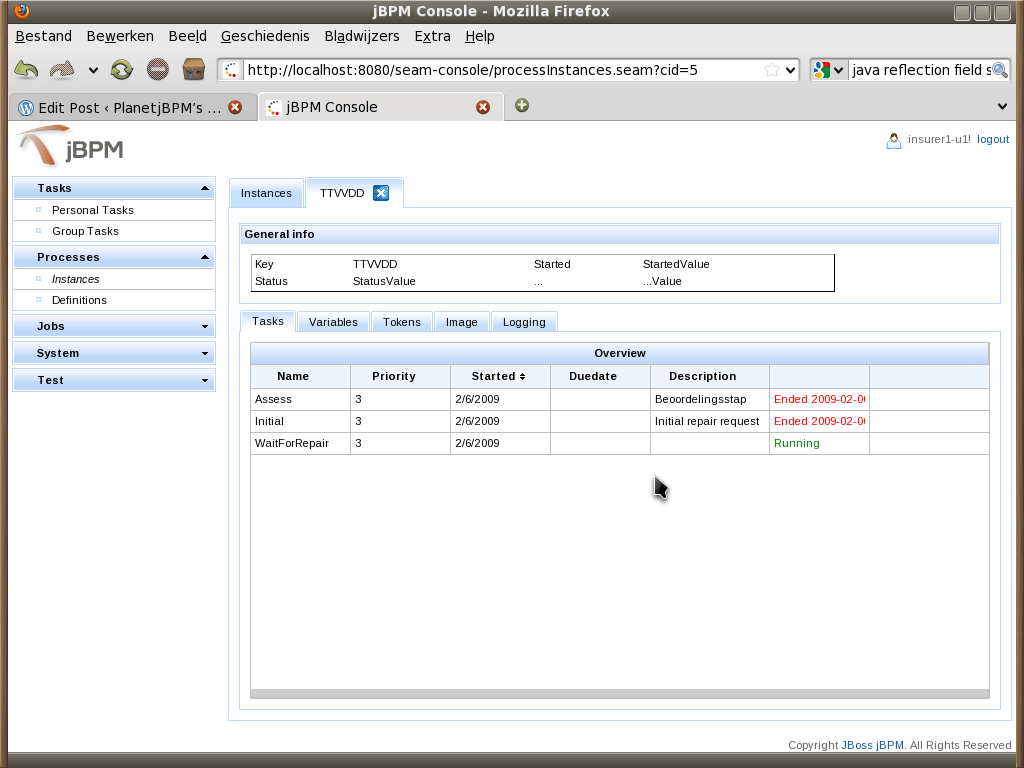
Task: Click the user icon beside insurer1-u1
Action: click(893, 140)
